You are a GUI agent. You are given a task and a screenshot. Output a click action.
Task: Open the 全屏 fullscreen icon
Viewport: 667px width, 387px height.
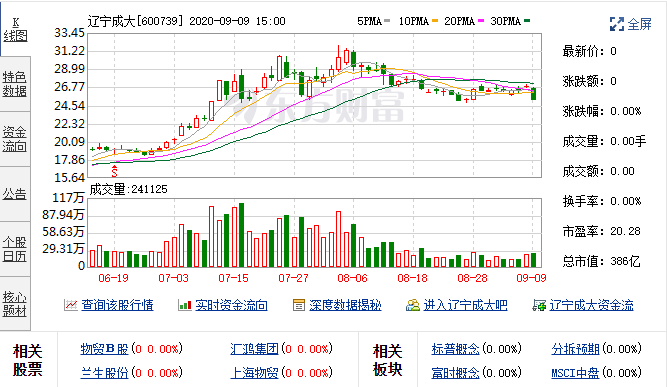pos(616,24)
